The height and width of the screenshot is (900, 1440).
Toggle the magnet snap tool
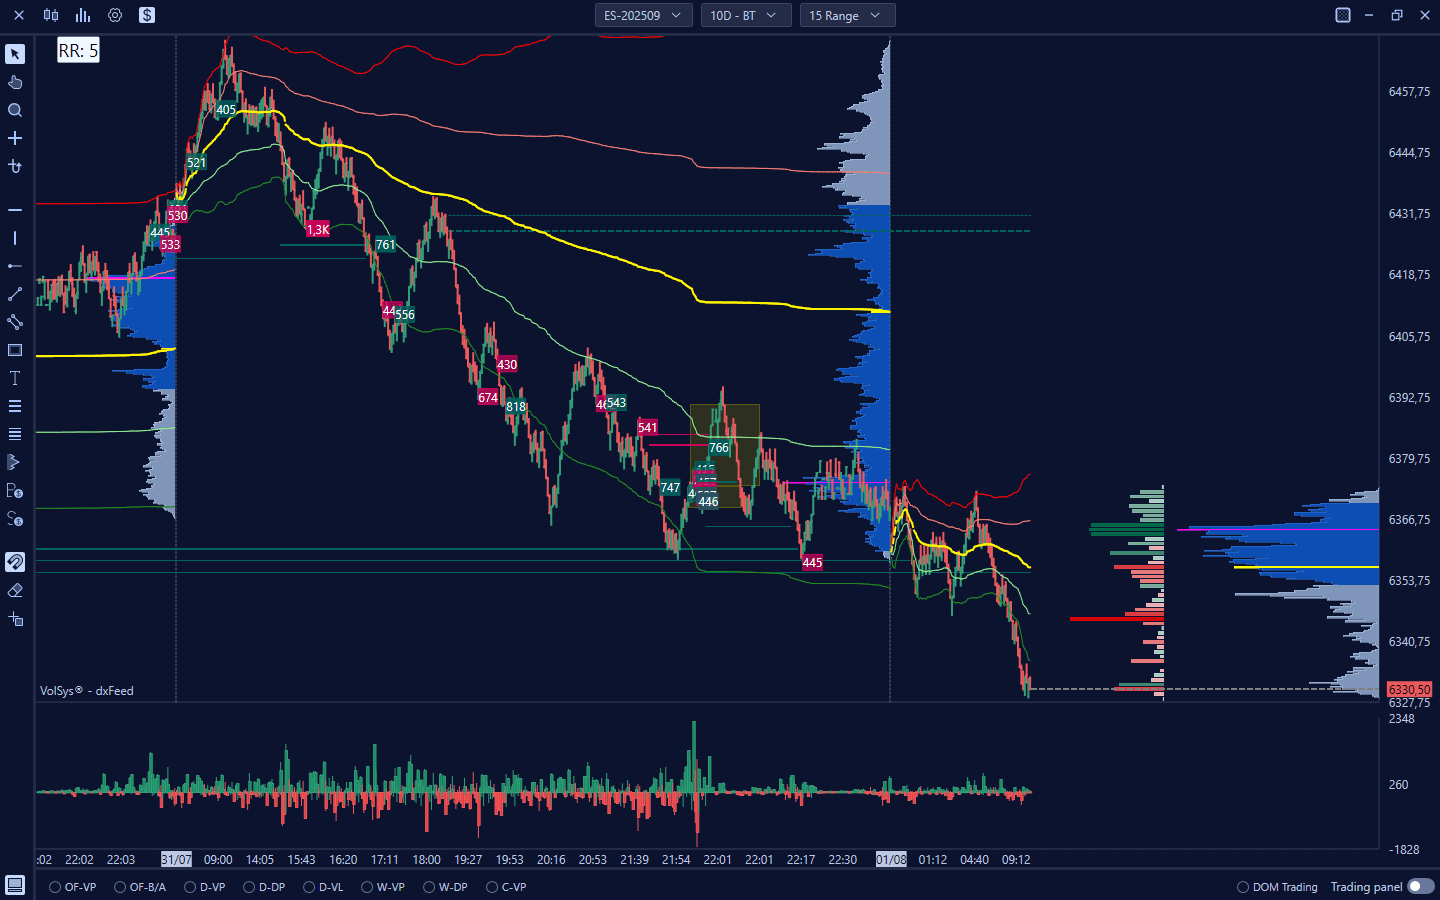point(15,562)
